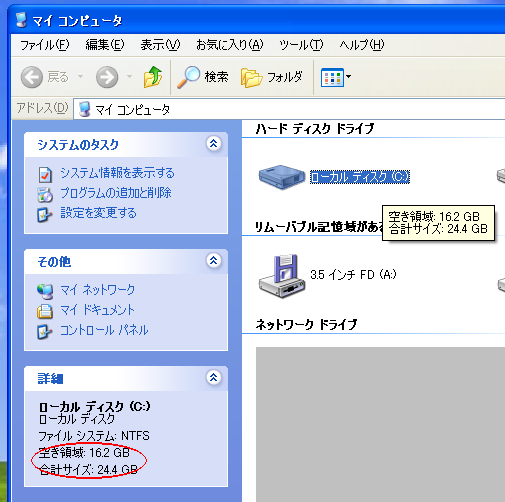Image resolution: width=505 pixels, height=502 pixels.
Task: Select 3.5 インチ FD (A:) label
Action: coord(353,275)
